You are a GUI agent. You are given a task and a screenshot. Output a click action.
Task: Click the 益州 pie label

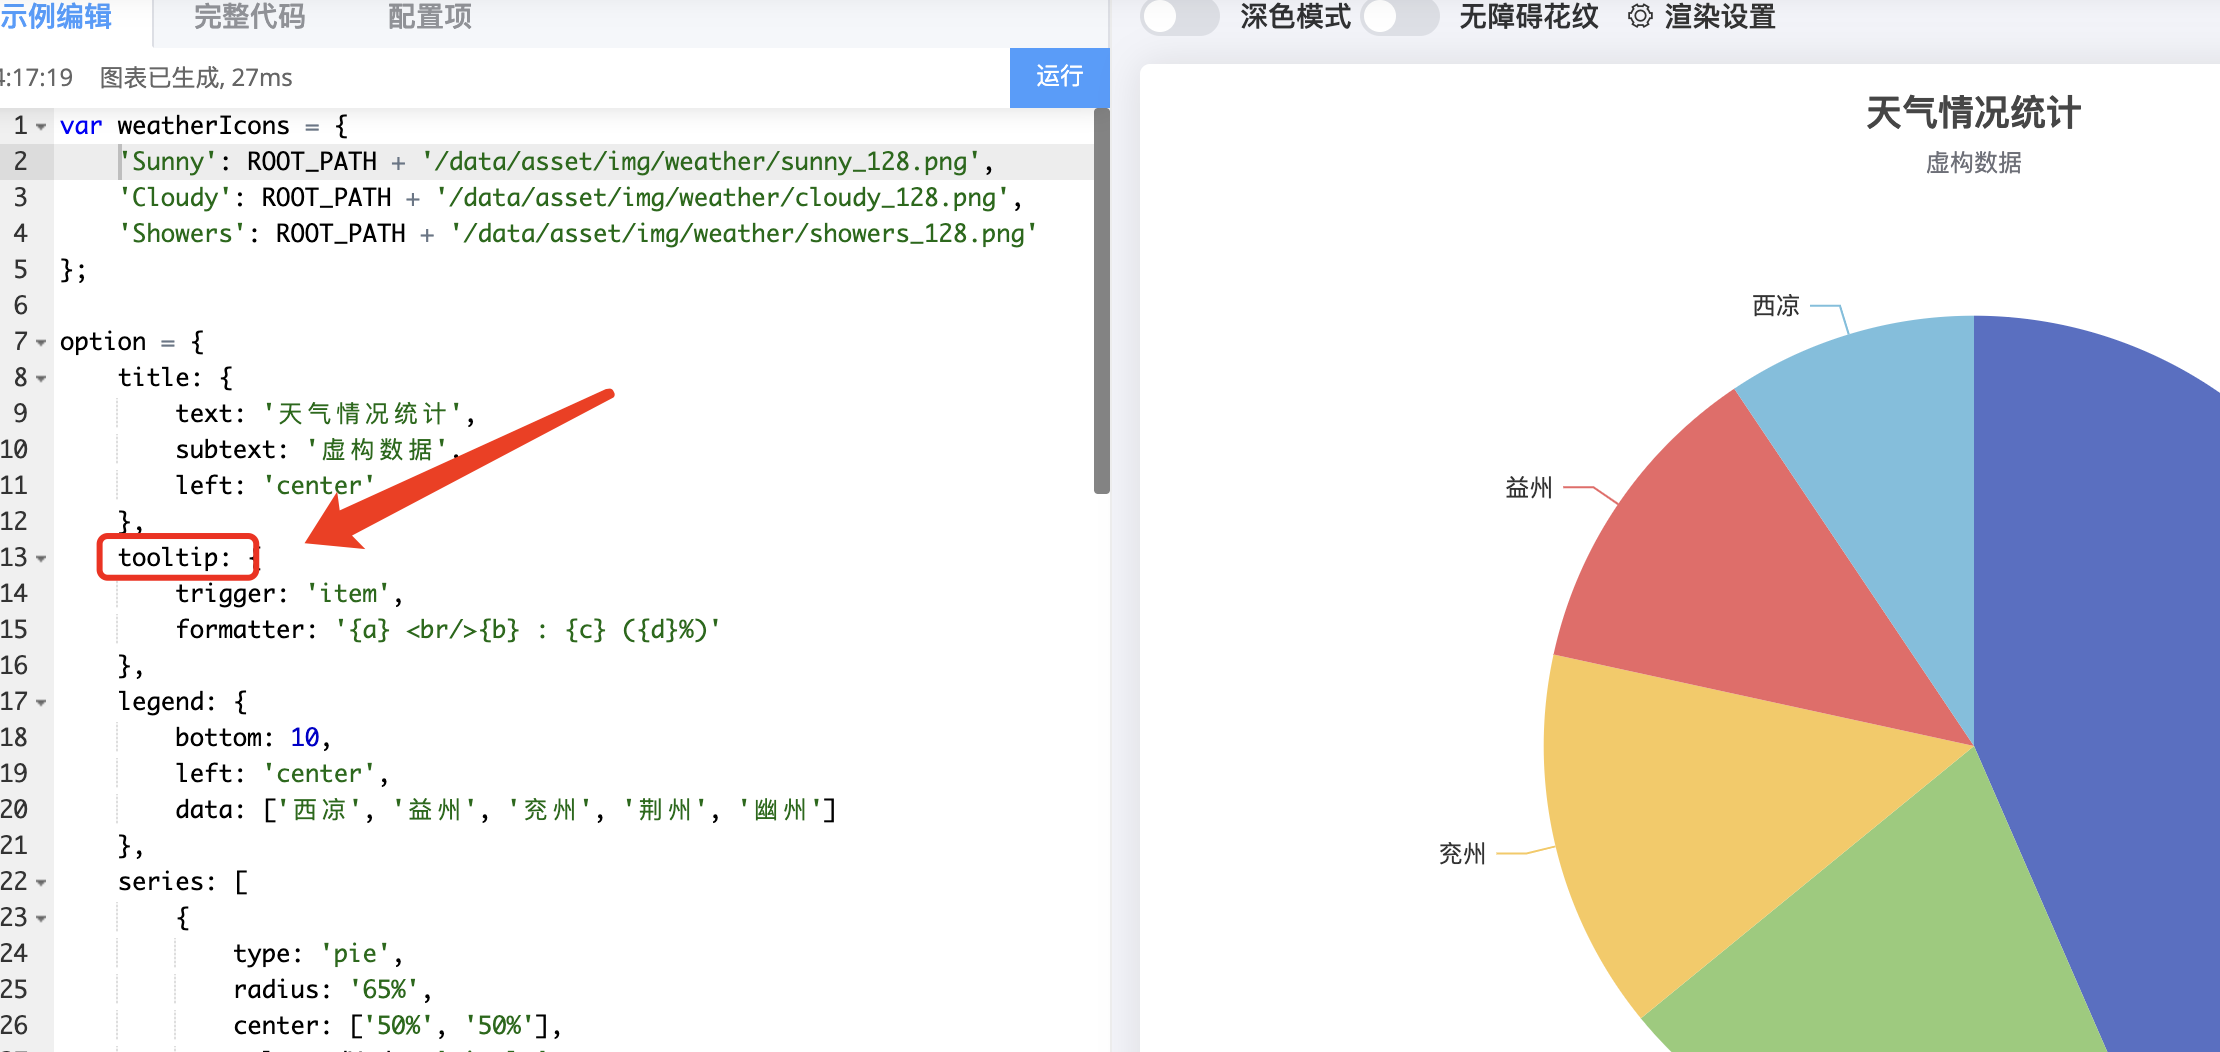coord(1529,488)
